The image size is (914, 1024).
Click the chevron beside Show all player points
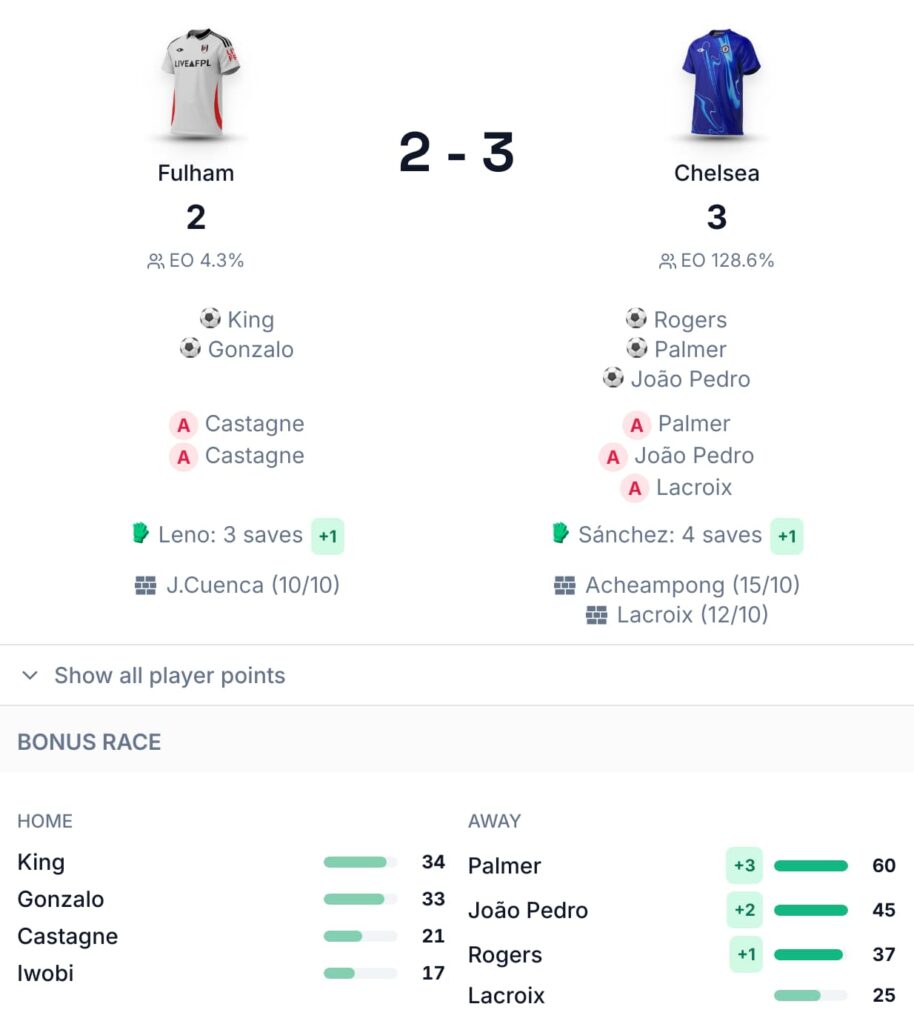pyautogui.click(x=30, y=675)
